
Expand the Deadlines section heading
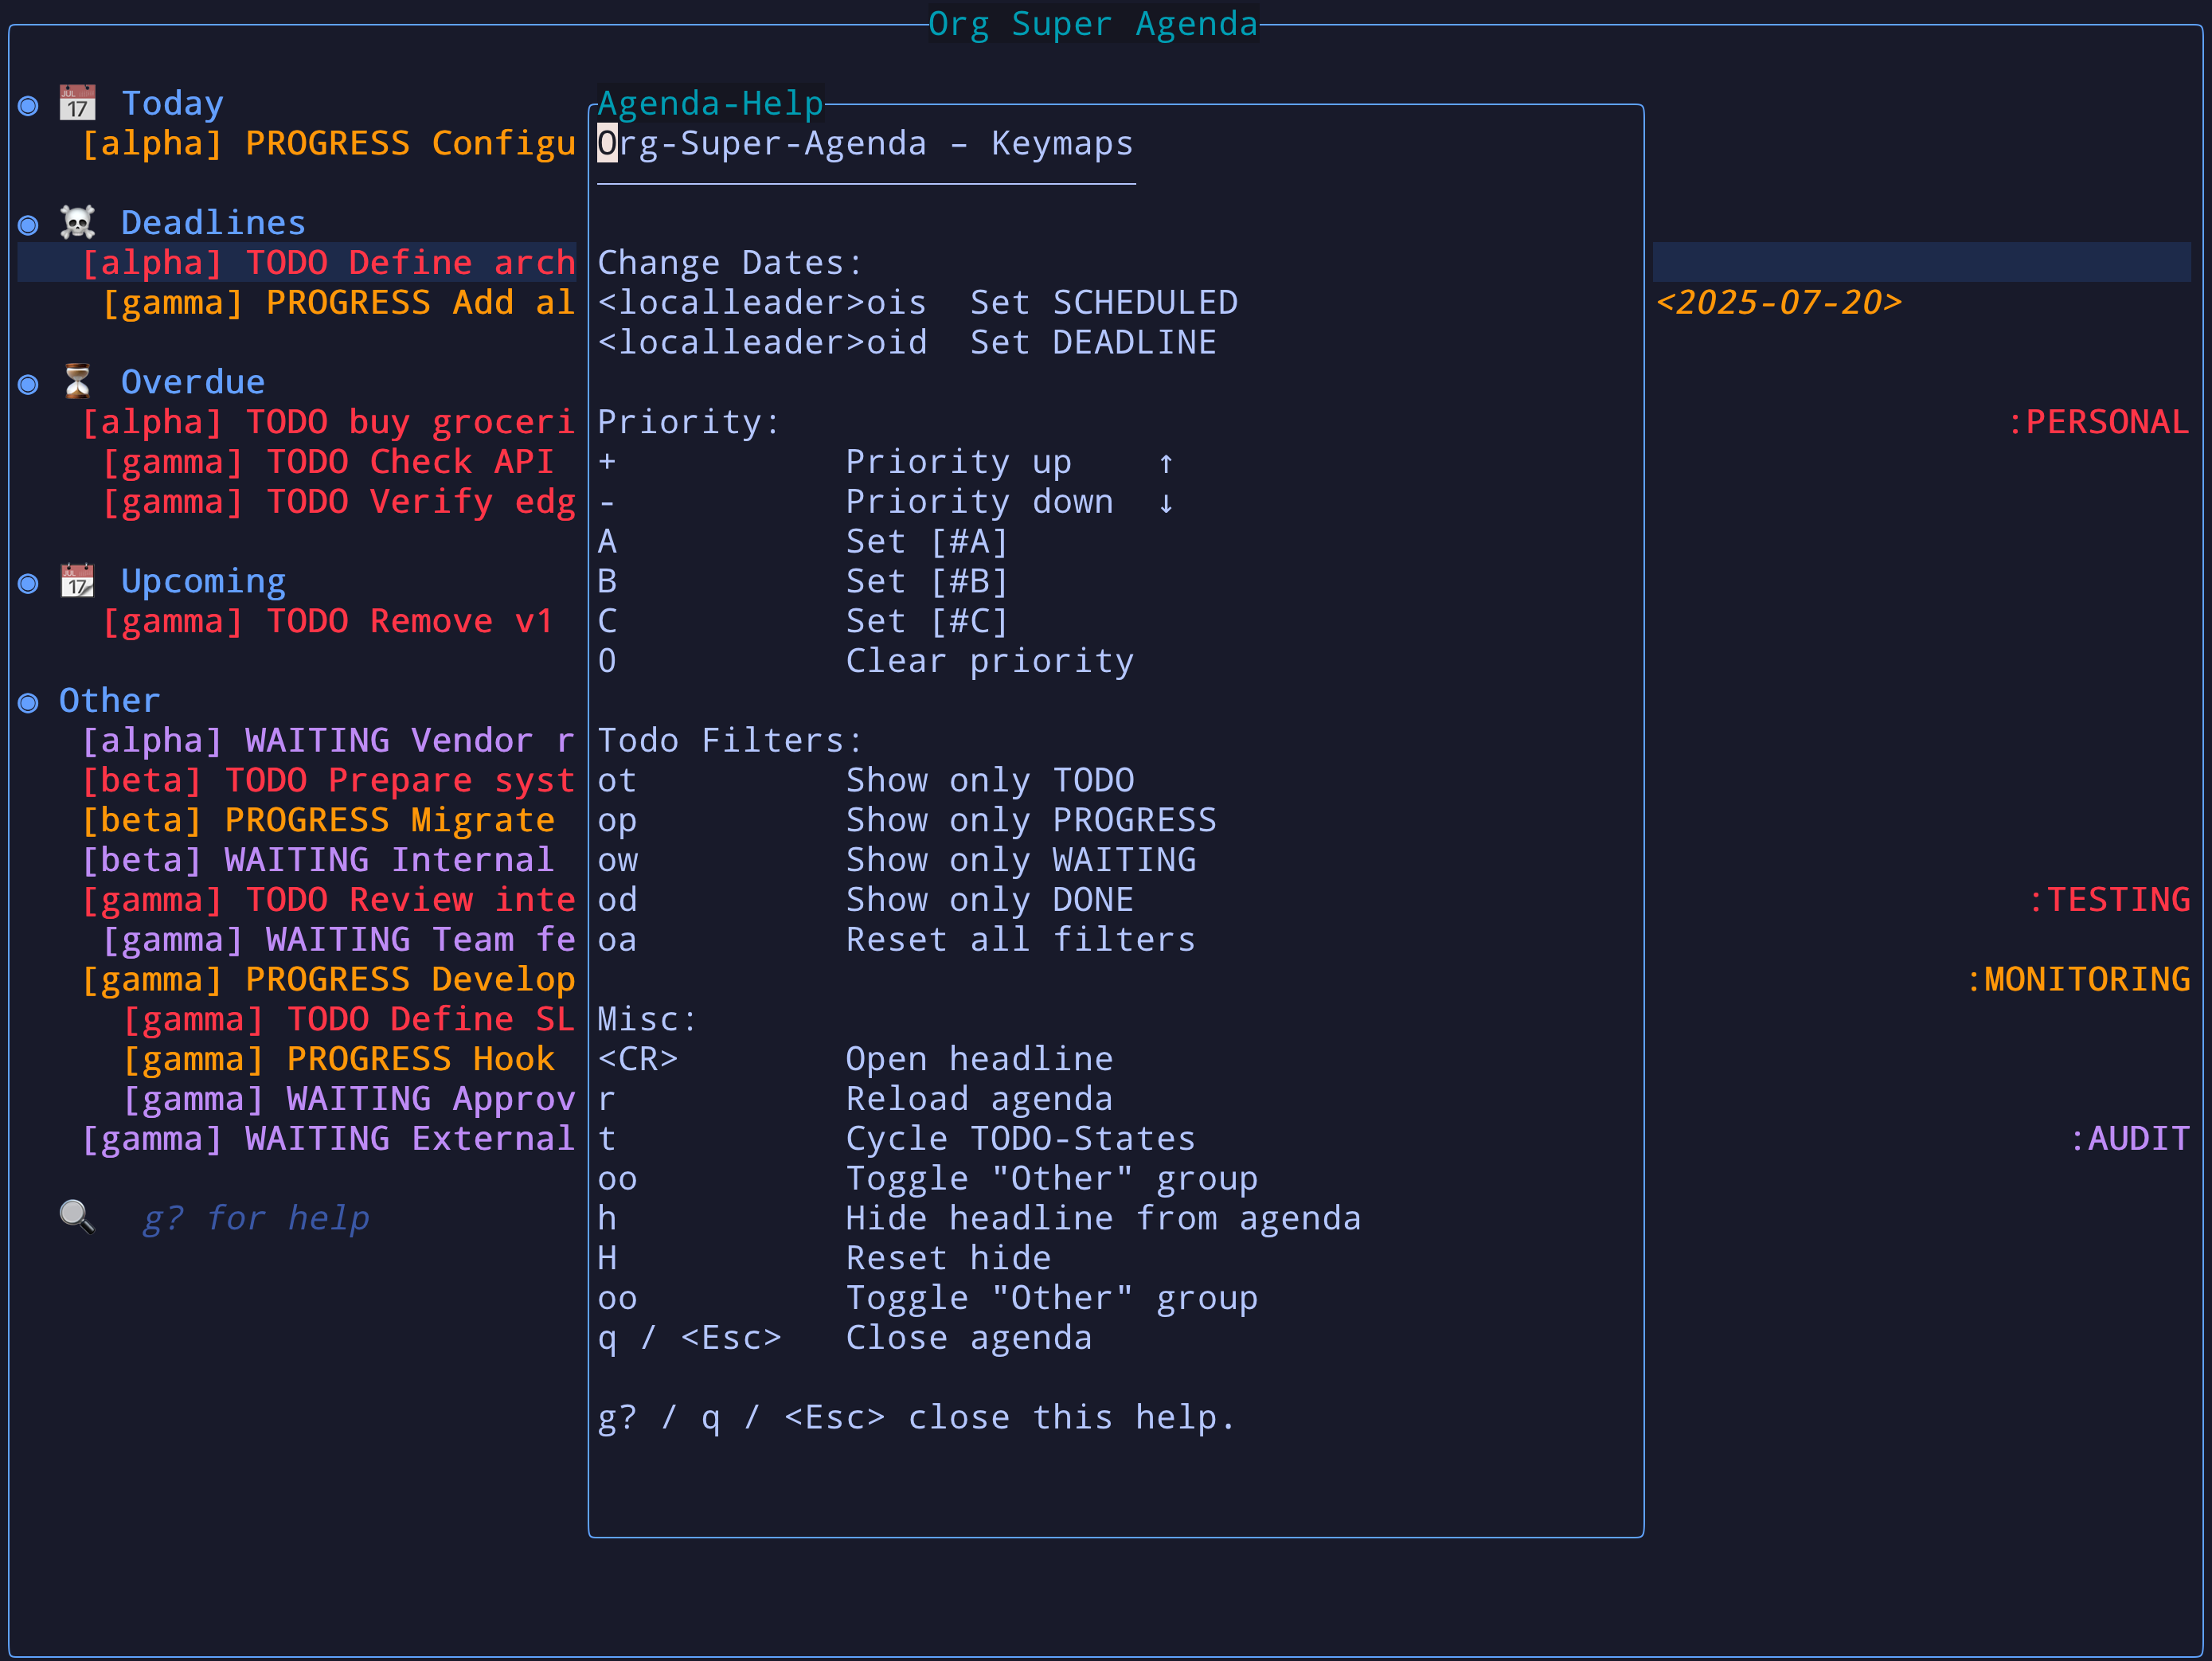coord(213,222)
